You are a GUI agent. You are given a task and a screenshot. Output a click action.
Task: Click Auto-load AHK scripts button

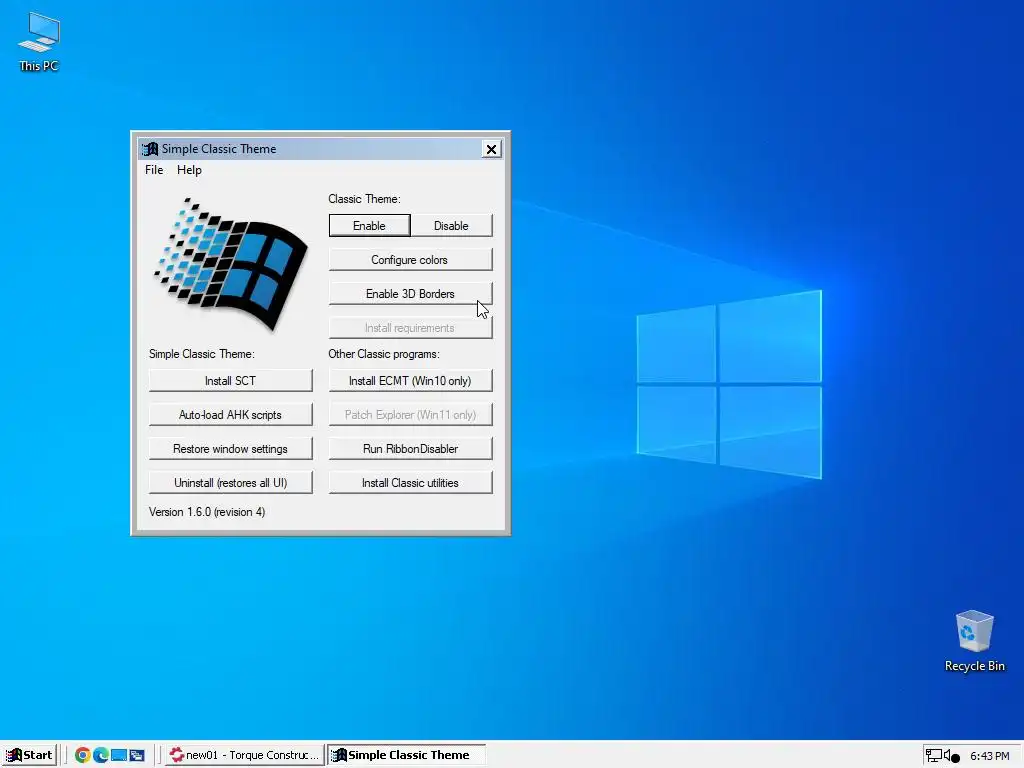231,415
